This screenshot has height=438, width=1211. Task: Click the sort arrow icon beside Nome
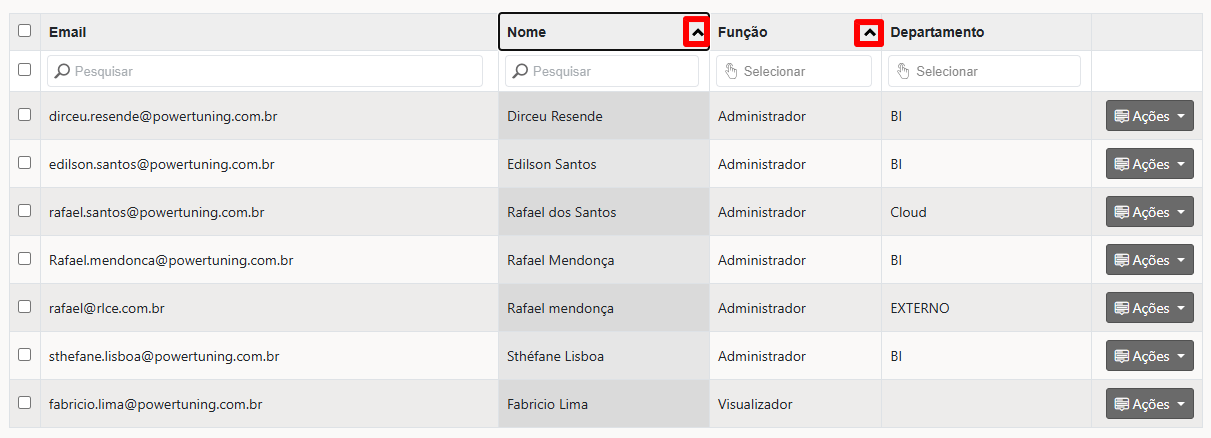point(697,33)
